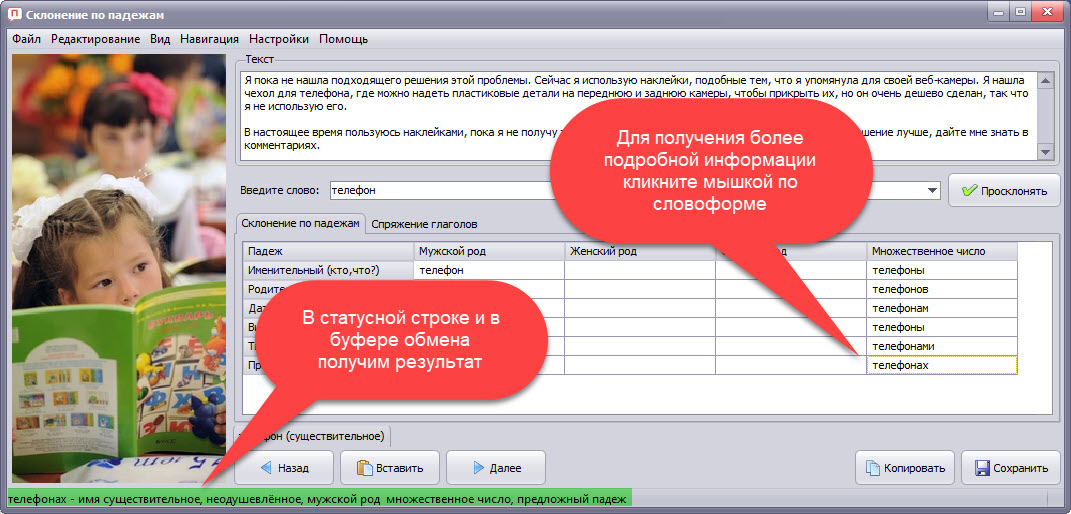Viewport: 1071px width, 514px height.
Task: Click the Женский род column header
Action: click(x=640, y=251)
